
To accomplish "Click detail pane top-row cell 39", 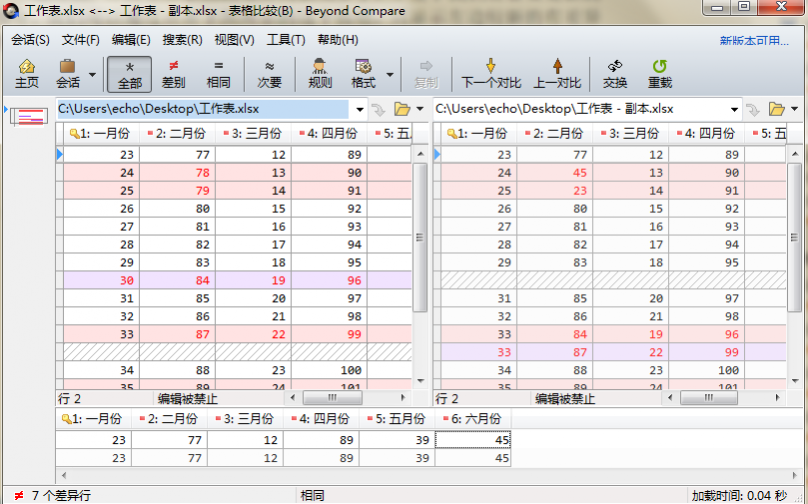I will pyautogui.click(x=397, y=440).
